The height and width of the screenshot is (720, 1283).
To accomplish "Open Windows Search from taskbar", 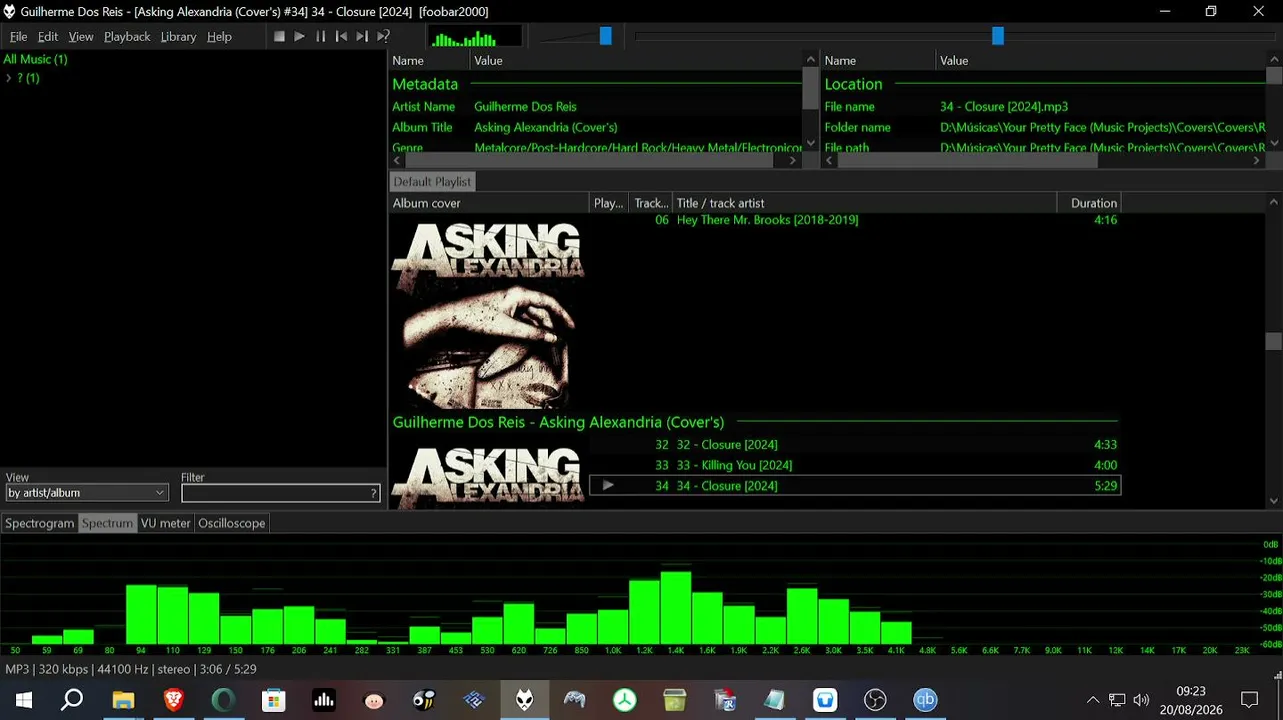I will (72, 700).
